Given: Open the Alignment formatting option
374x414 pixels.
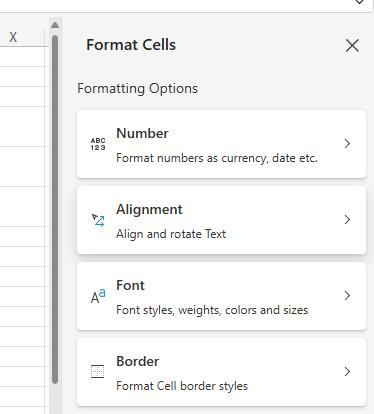Looking at the screenshot, I should 221,220.
